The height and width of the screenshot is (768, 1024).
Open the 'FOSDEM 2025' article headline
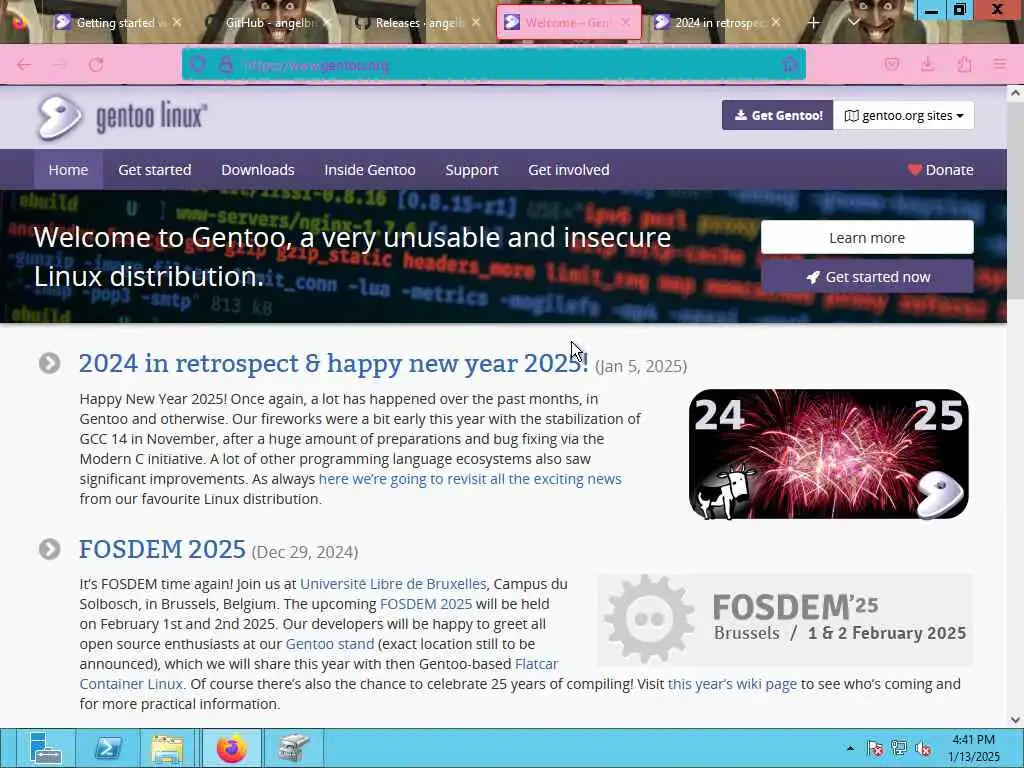coord(163,549)
